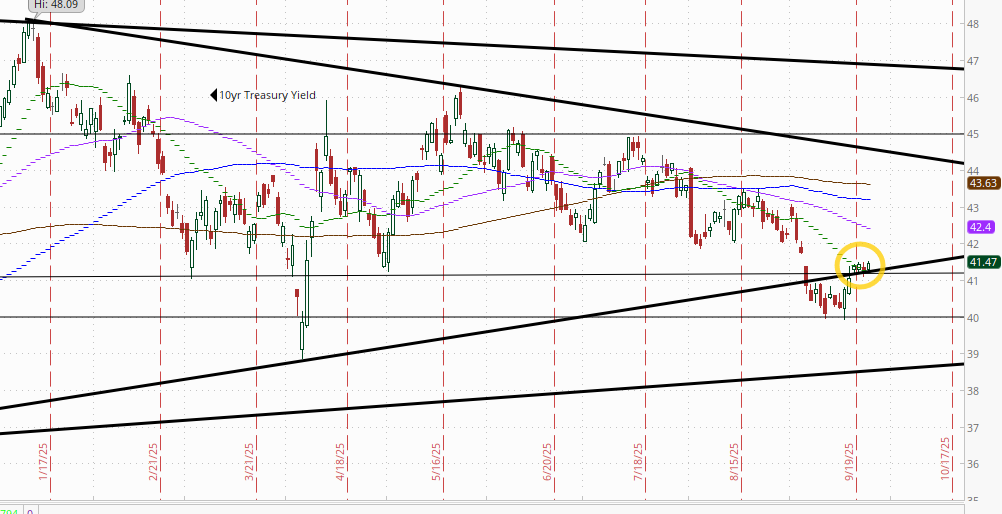Click the 2/21/25 date label

(x=155, y=462)
